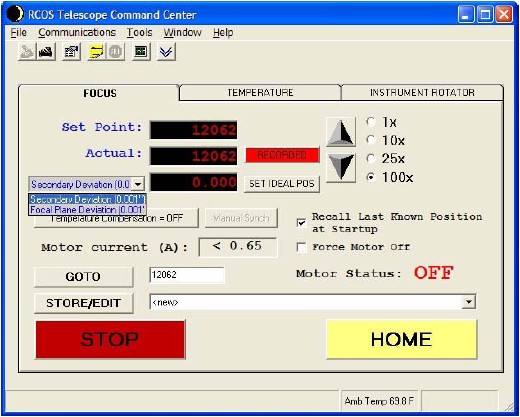Click the Amb Temp 69.8 F status
The image size is (520, 417).
pos(379,401)
